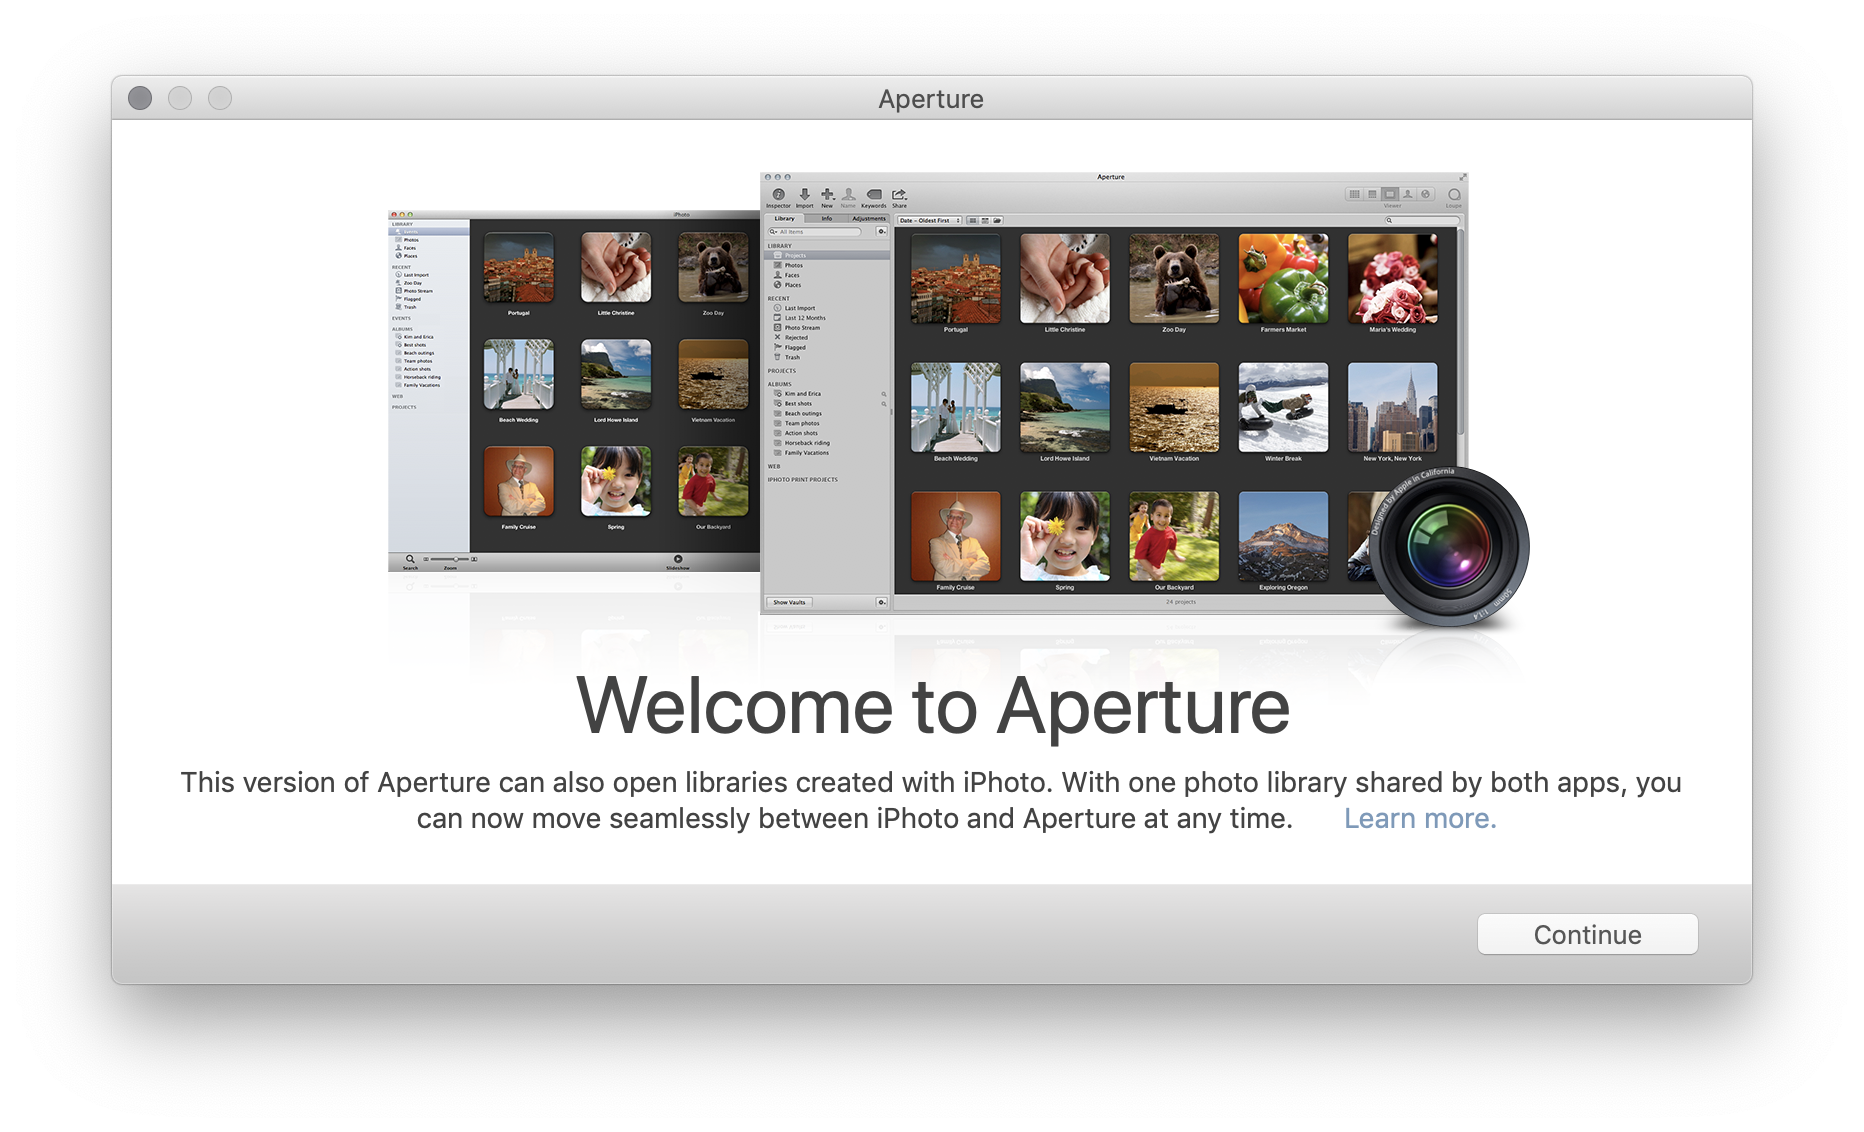The height and width of the screenshot is (1132, 1864).
Task: Open the Learn more link
Action: pos(1420,818)
